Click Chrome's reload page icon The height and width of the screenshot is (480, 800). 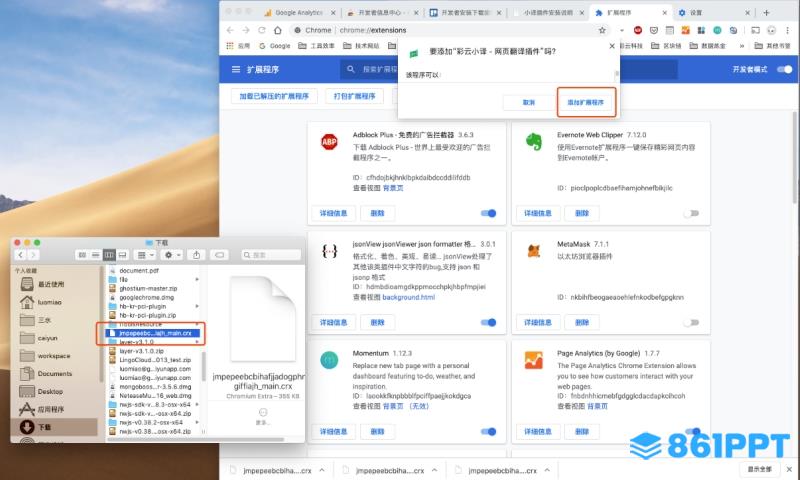(x=262, y=30)
